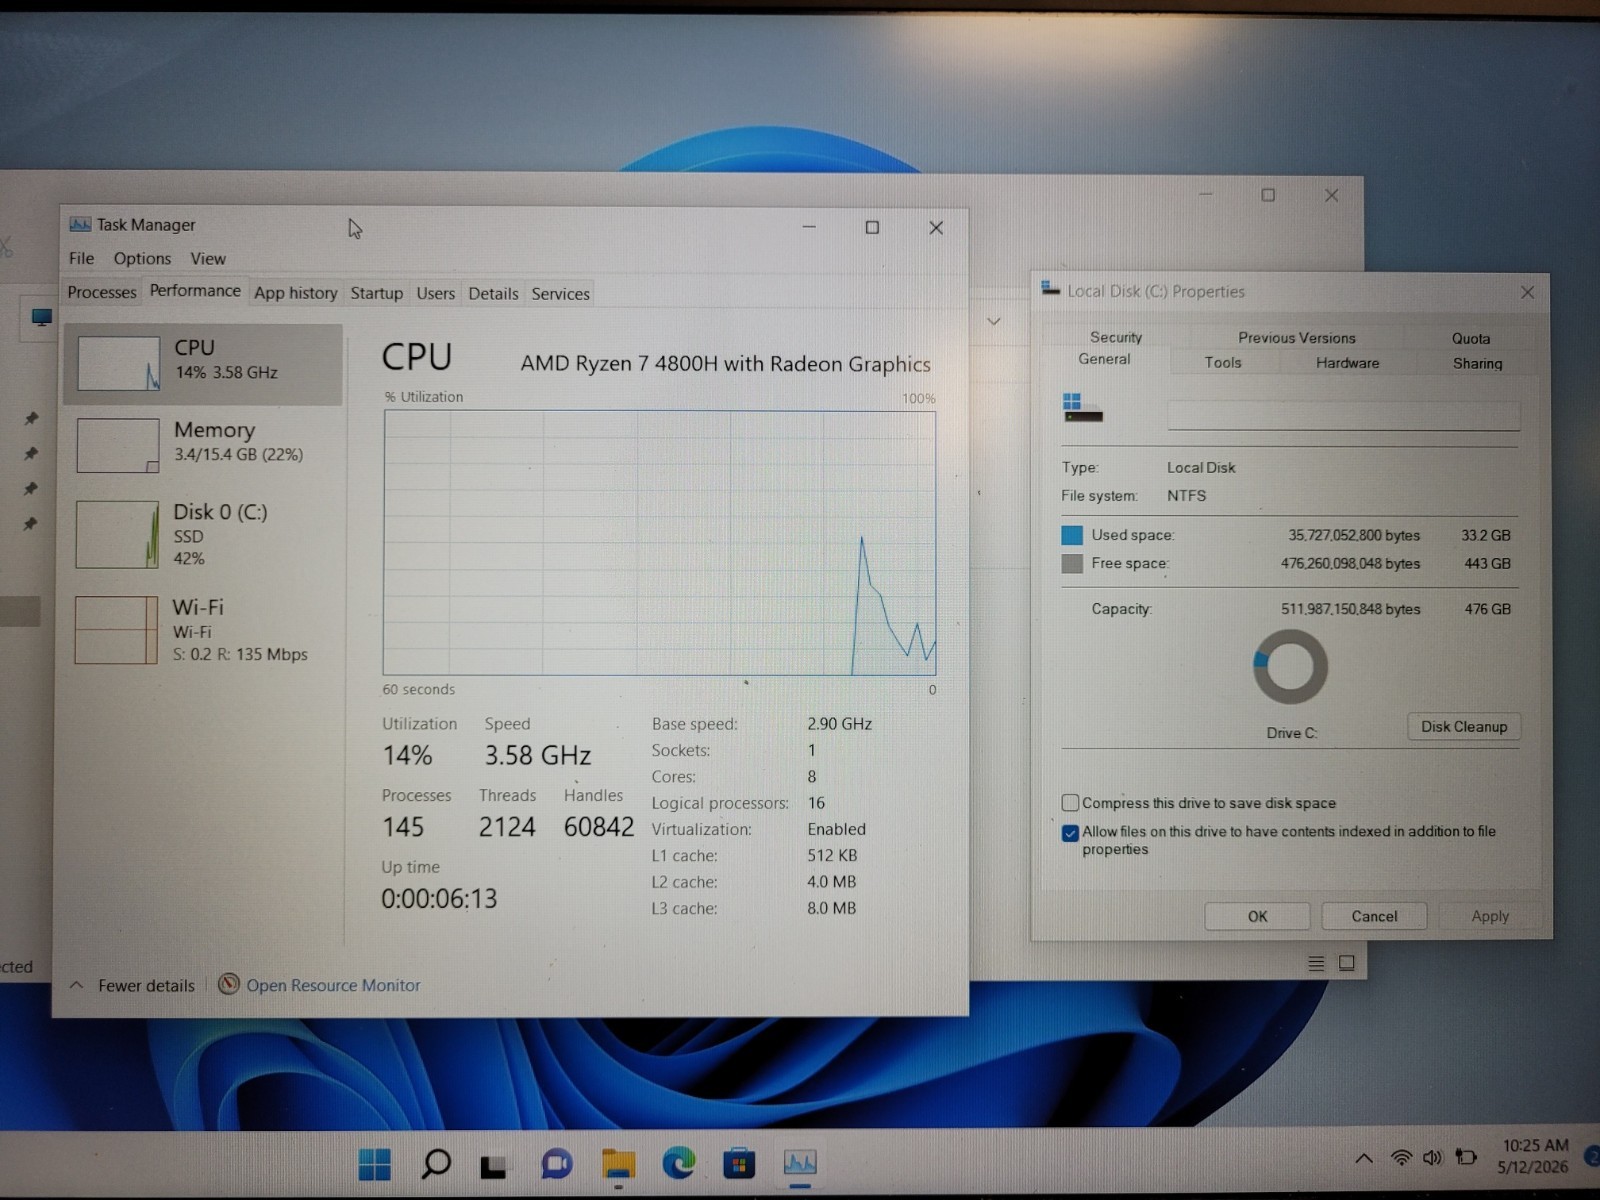Minimize the Task Manager window

(x=809, y=227)
